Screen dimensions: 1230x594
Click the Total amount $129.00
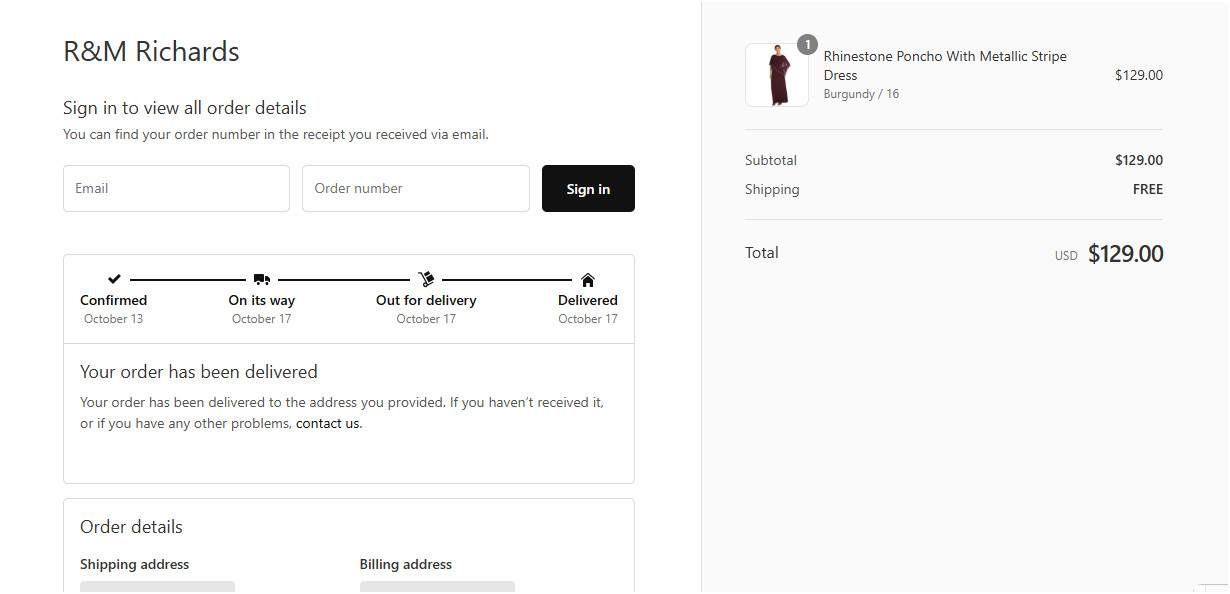pos(1125,254)
